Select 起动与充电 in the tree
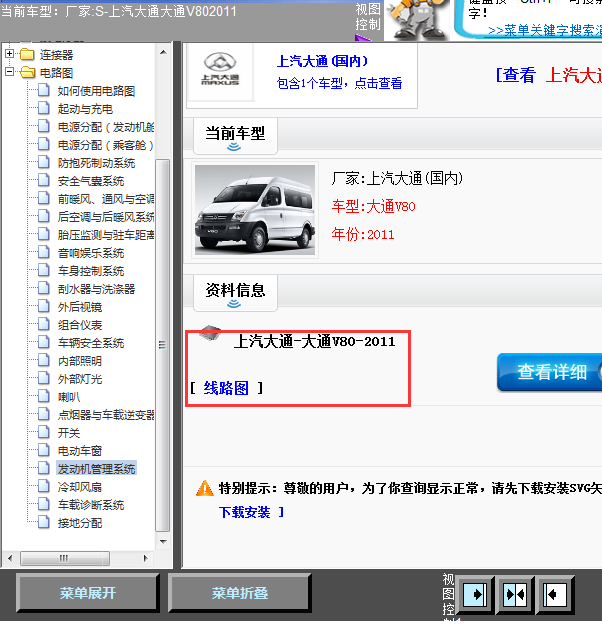This screenshot has width=602, height=624. point(85,109)
